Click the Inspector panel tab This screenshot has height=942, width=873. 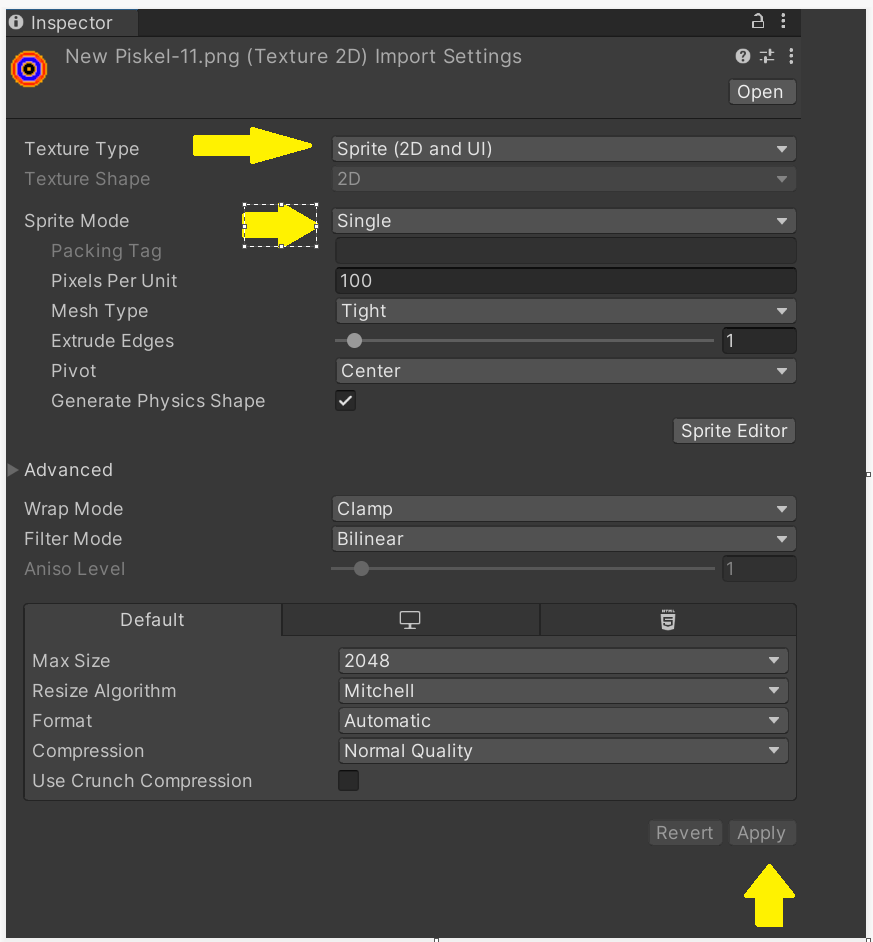[70, 21]
